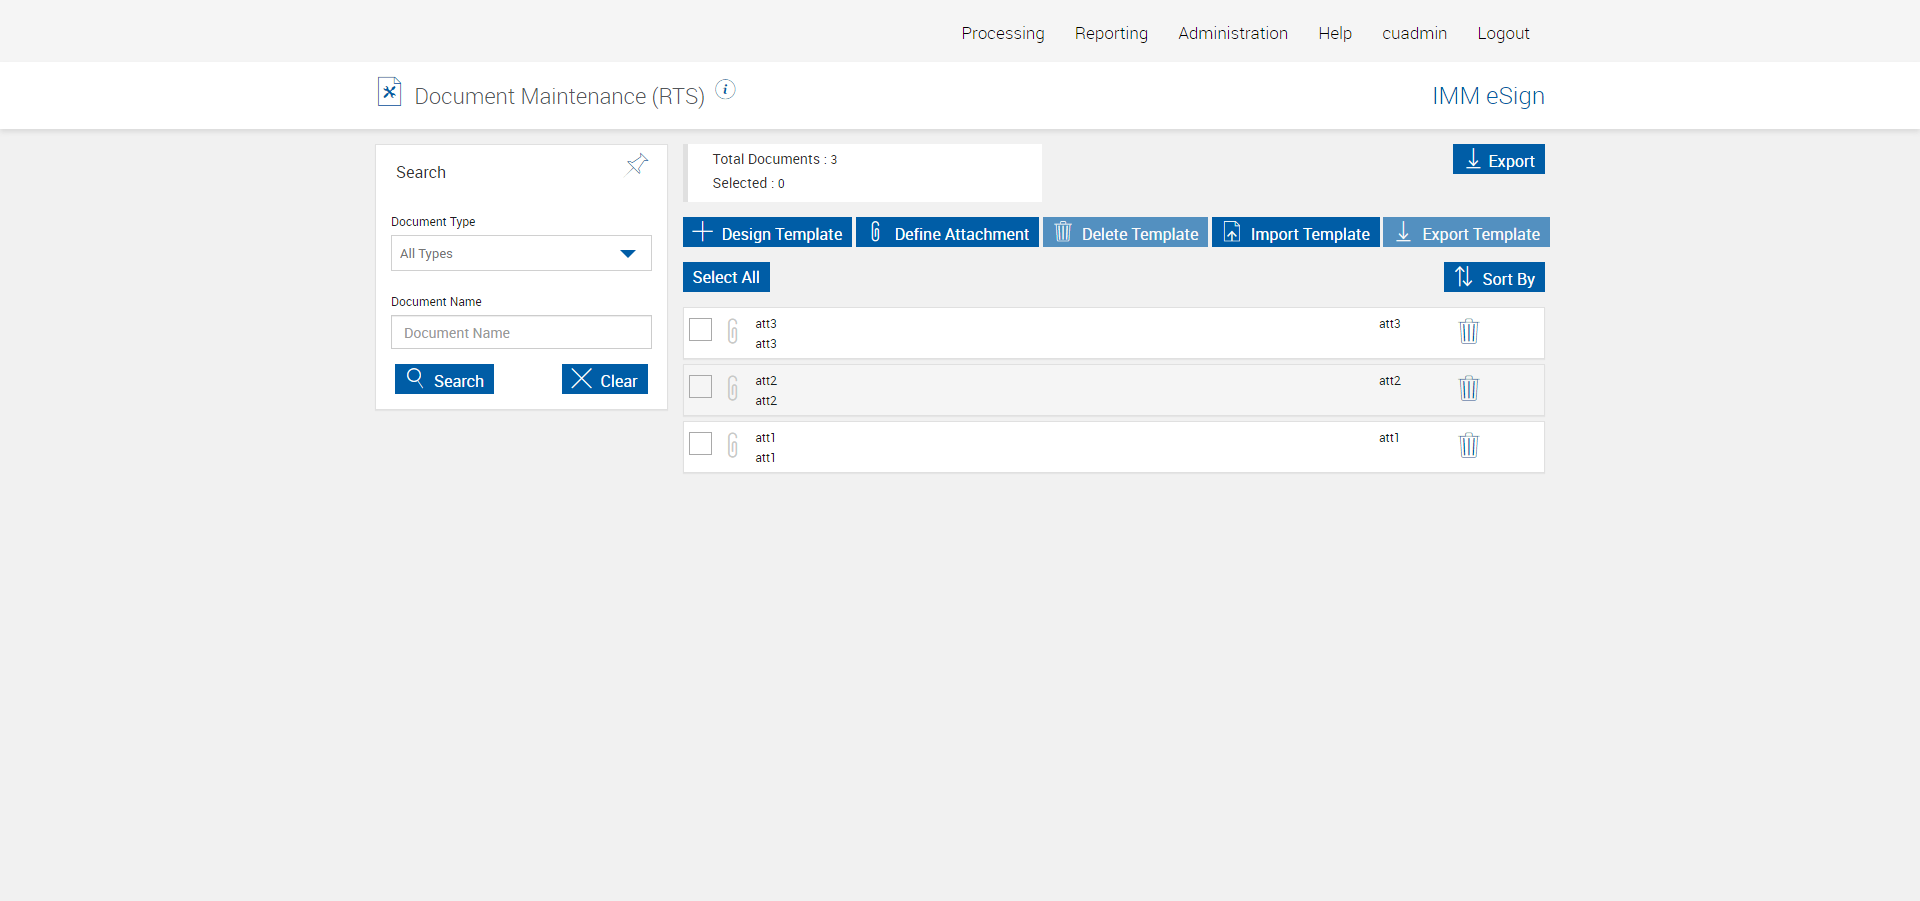
Task: Click the paperclip icon on att2 row
Action: [733, 388]
